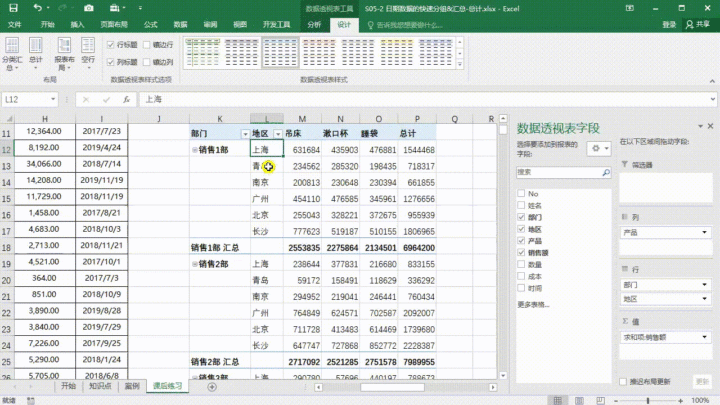Click the zoom in plus icon
Image resolution: width=720 pixels, height=405 pixels.
(681, 401)
